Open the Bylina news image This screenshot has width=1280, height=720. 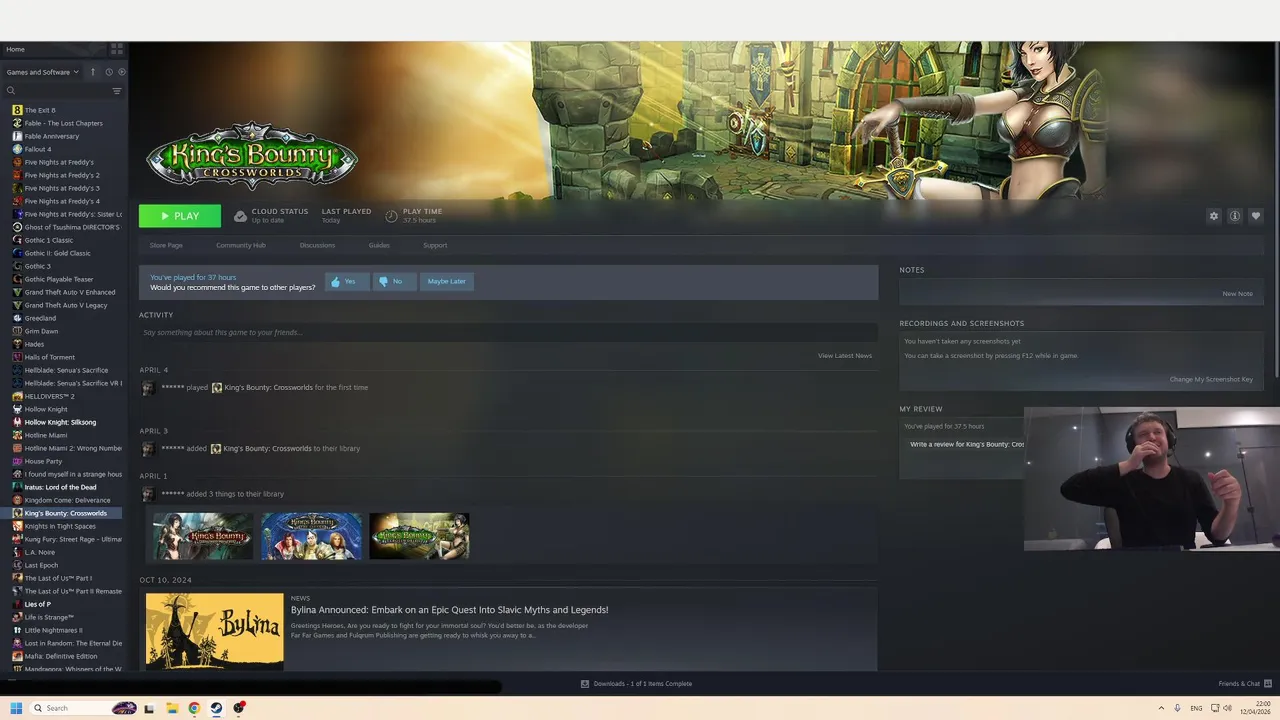pyautogui.click(x=215, y=632)
